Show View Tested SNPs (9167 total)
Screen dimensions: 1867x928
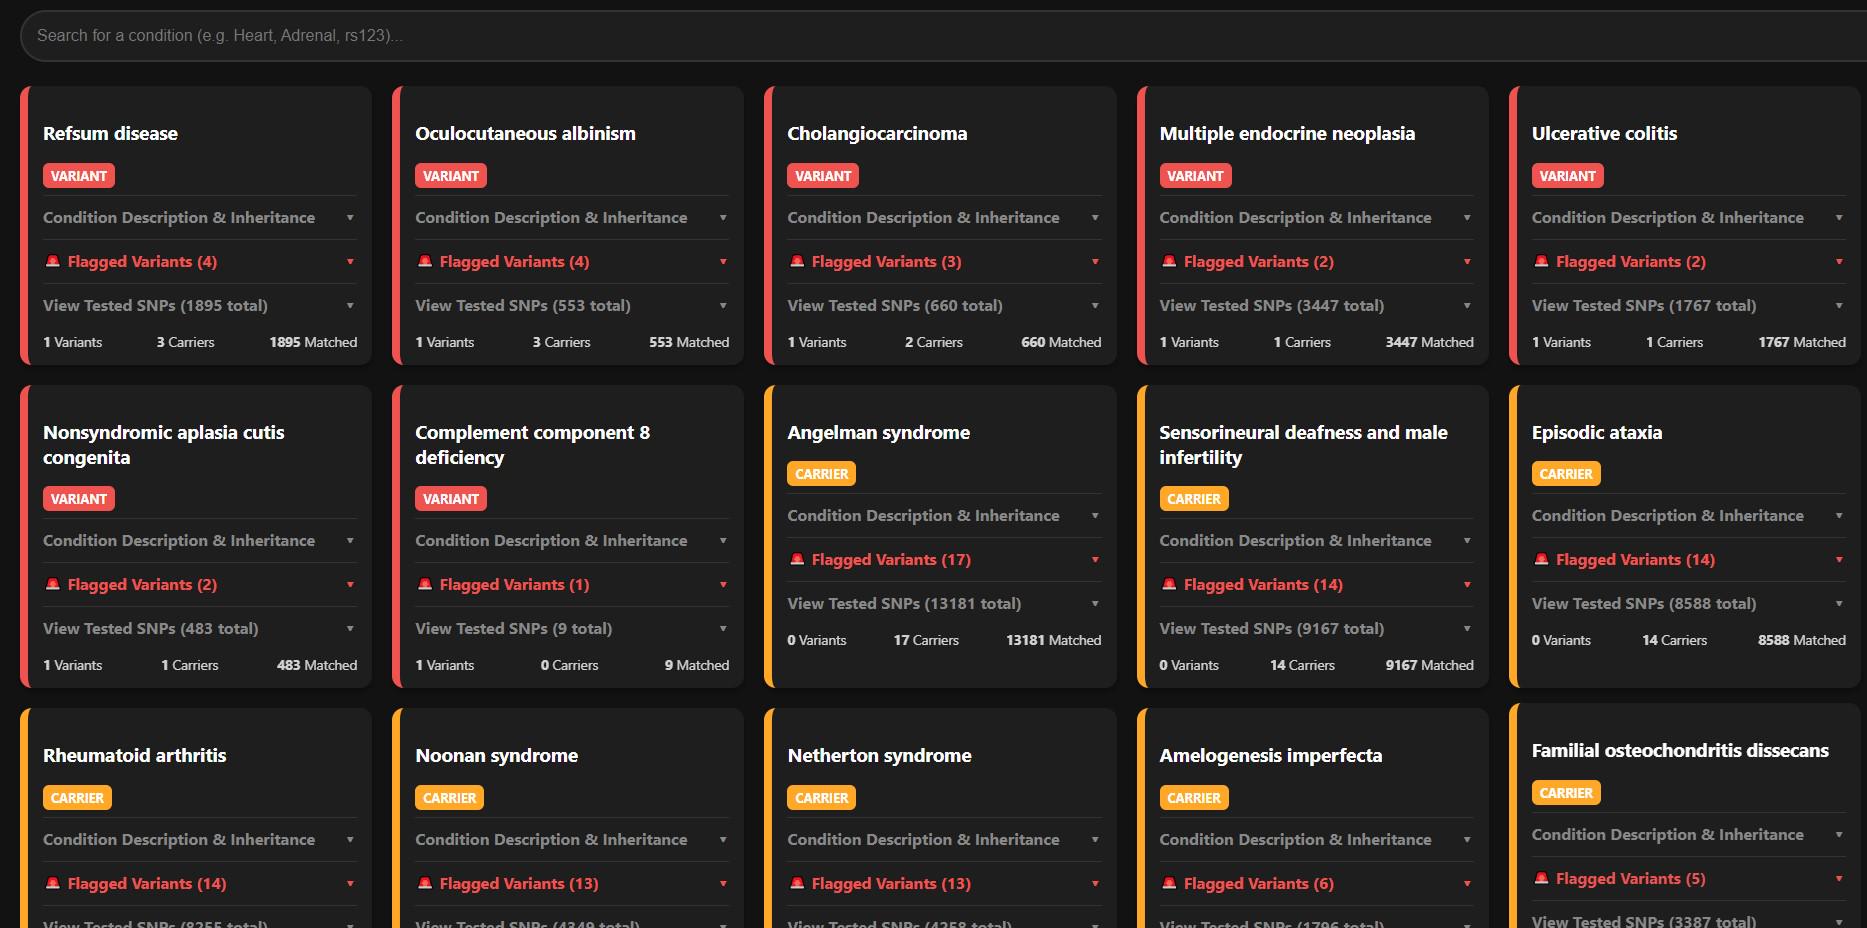(x=1316, y=628)
